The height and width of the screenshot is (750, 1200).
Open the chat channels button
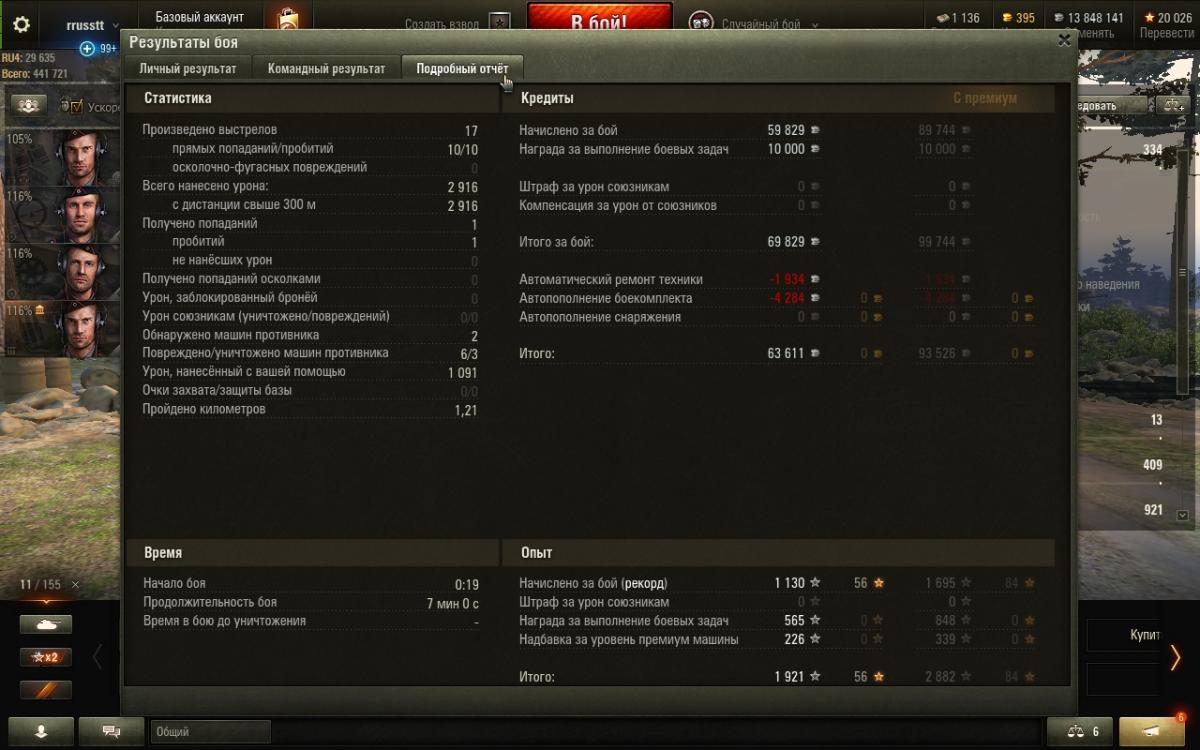click(111, 731)
